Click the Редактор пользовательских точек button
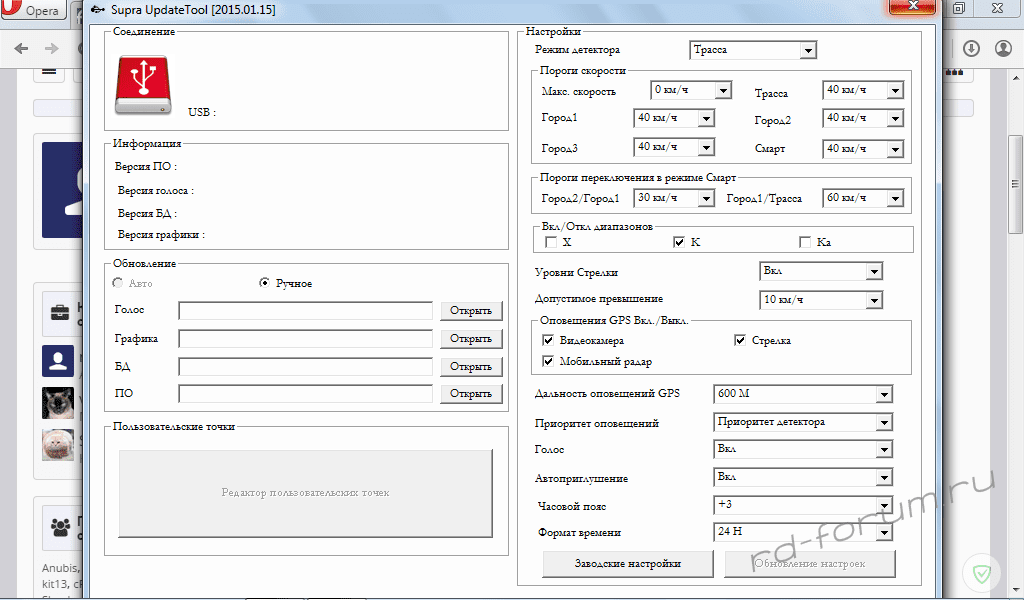Viewport: 1024px width, 600px height. pyautogui.click(x=305, y=494)
